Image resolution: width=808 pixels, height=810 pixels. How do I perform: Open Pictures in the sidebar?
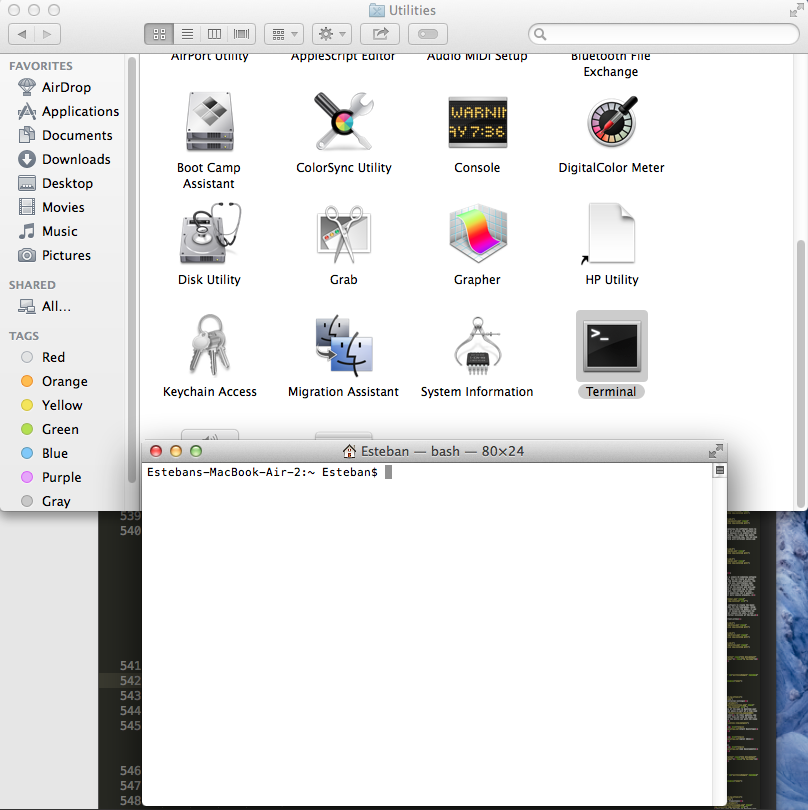click(x=54, y=255)
